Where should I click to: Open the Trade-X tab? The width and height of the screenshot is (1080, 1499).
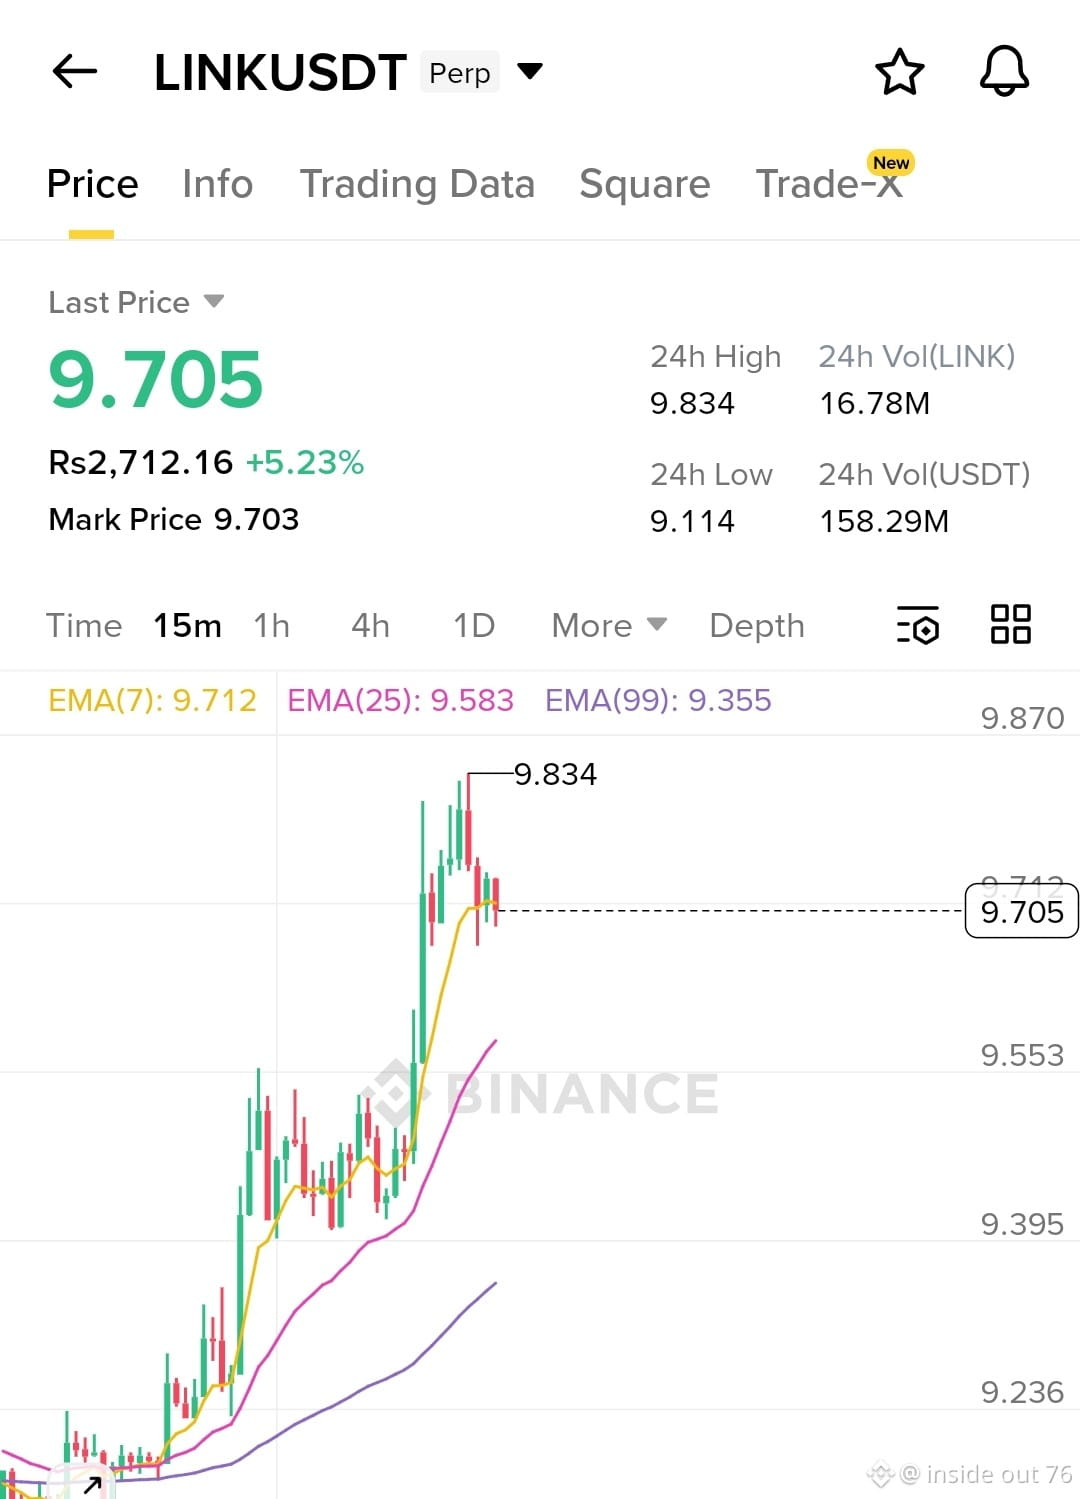pyautogui.click(x=829, y=184)
